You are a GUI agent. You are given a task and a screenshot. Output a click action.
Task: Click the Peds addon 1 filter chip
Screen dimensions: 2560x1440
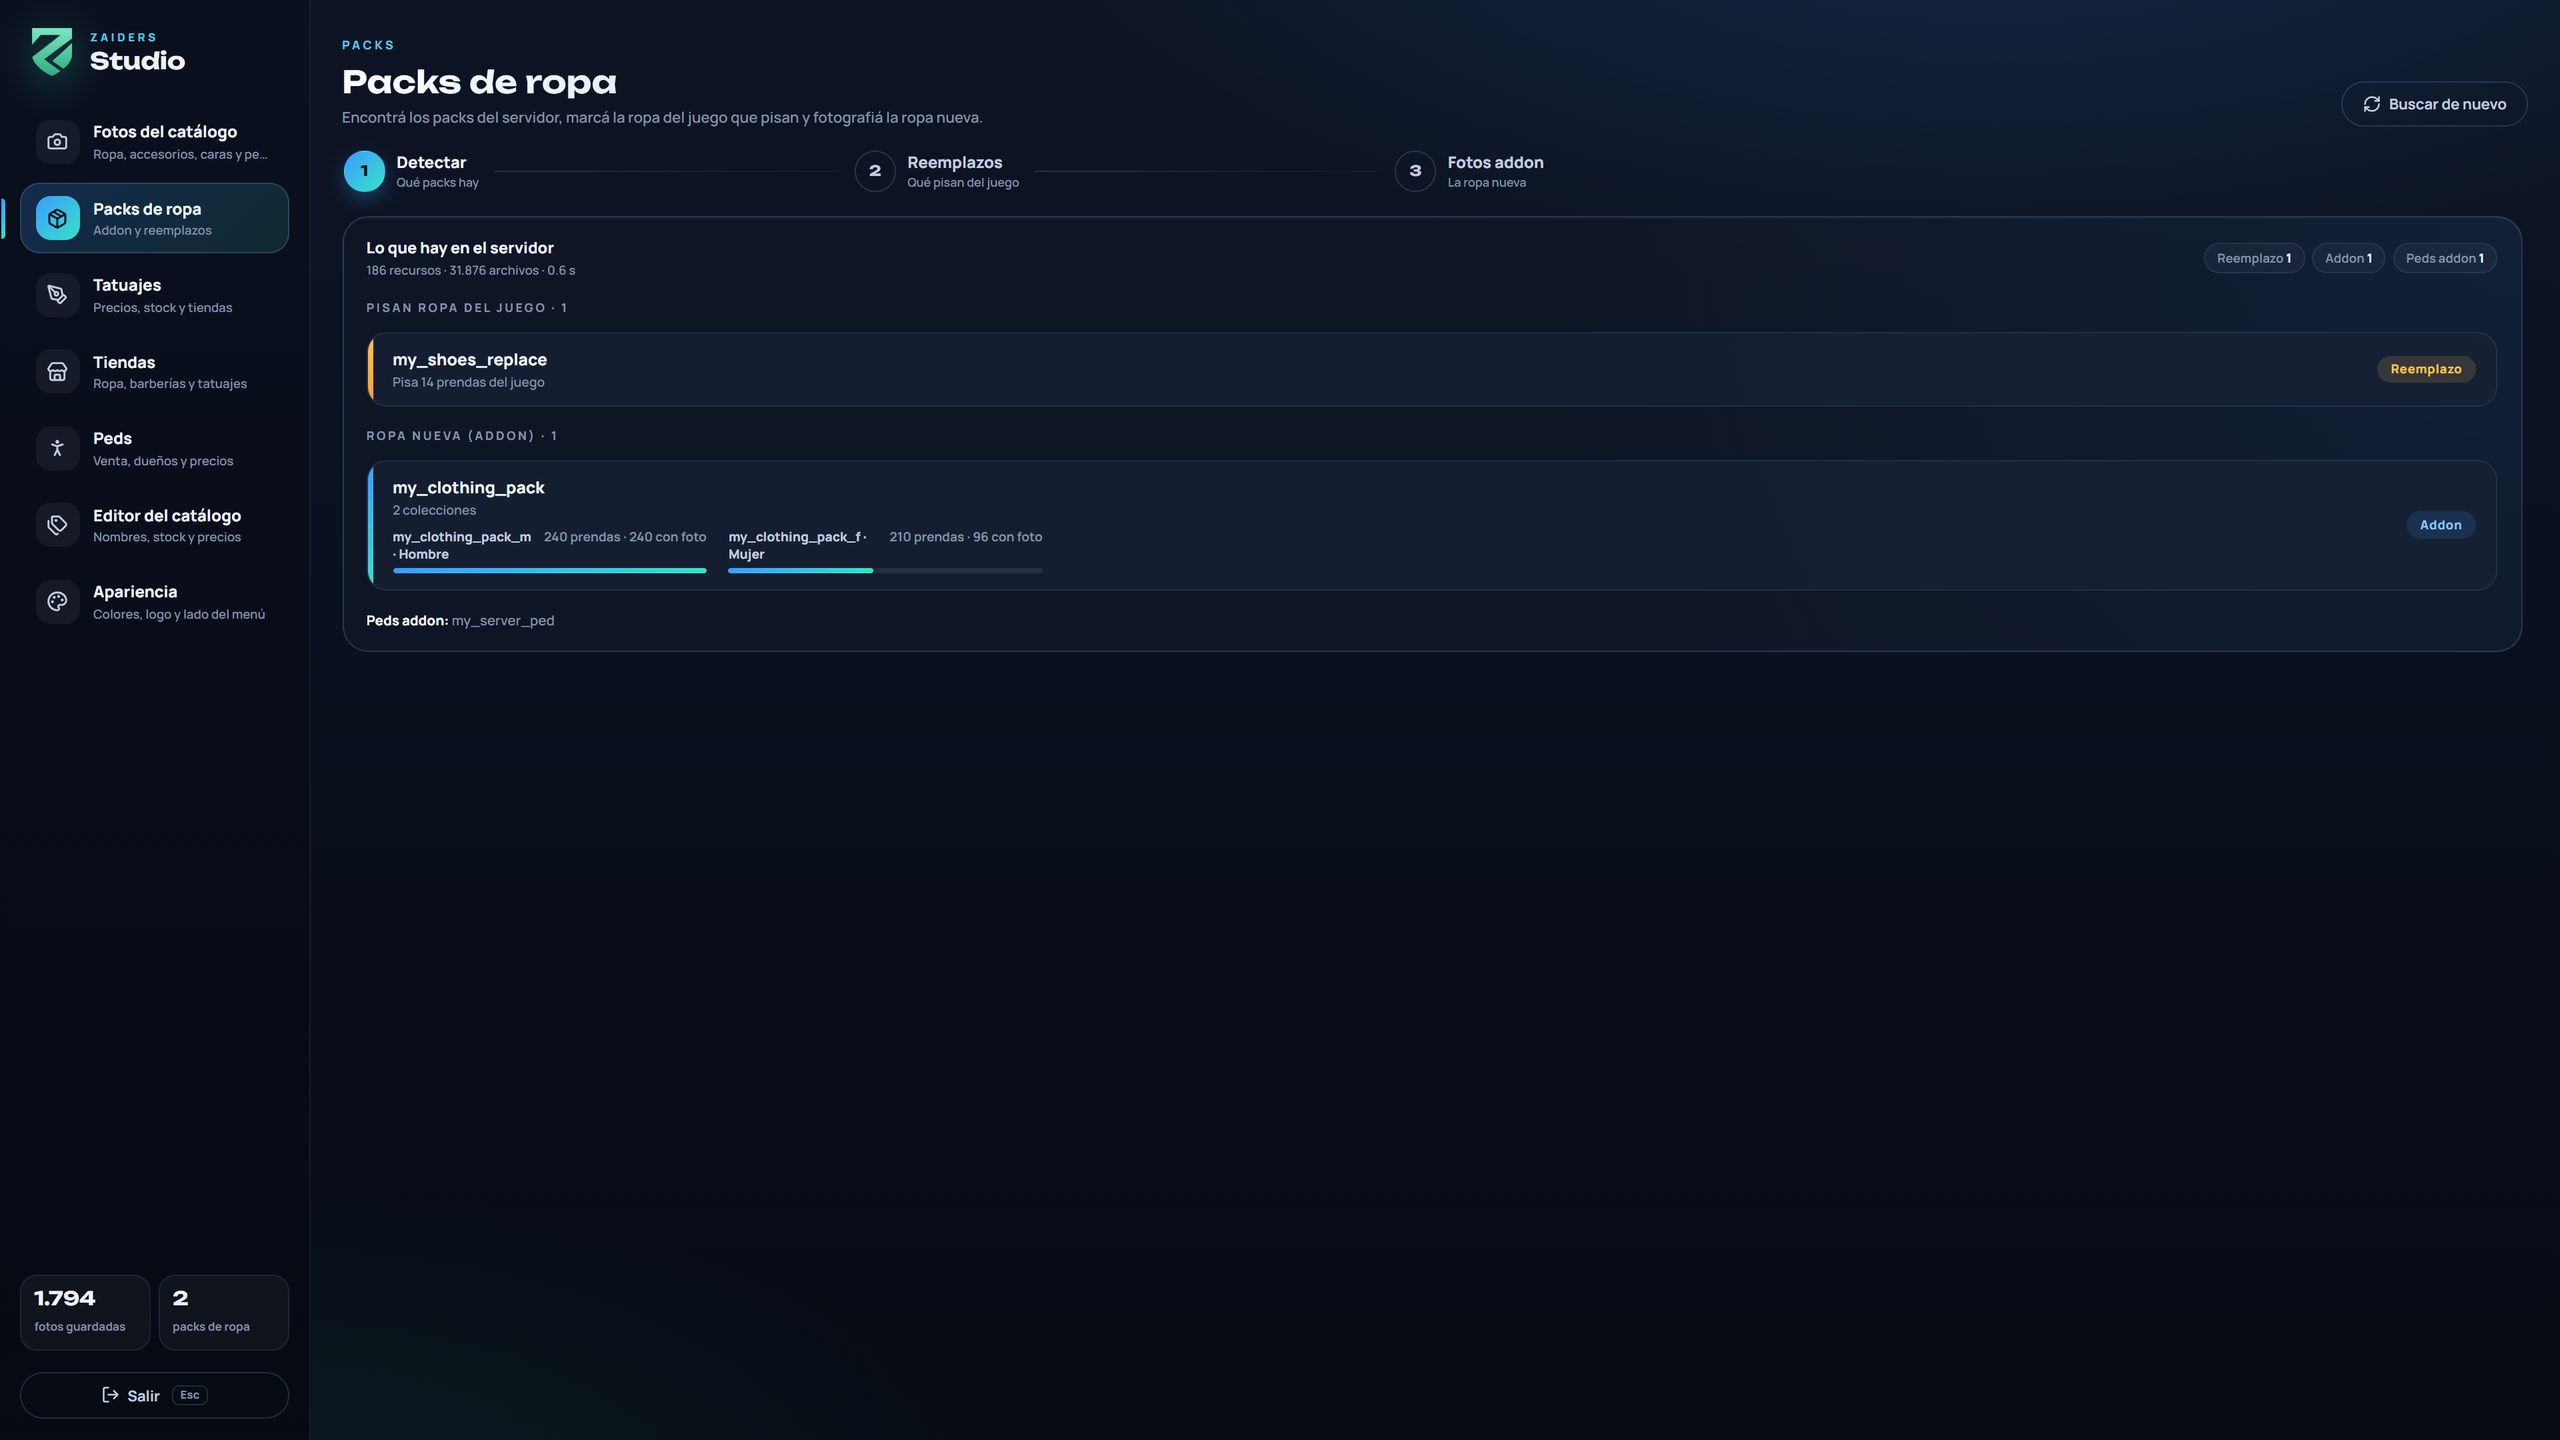tap(2444, 258)
